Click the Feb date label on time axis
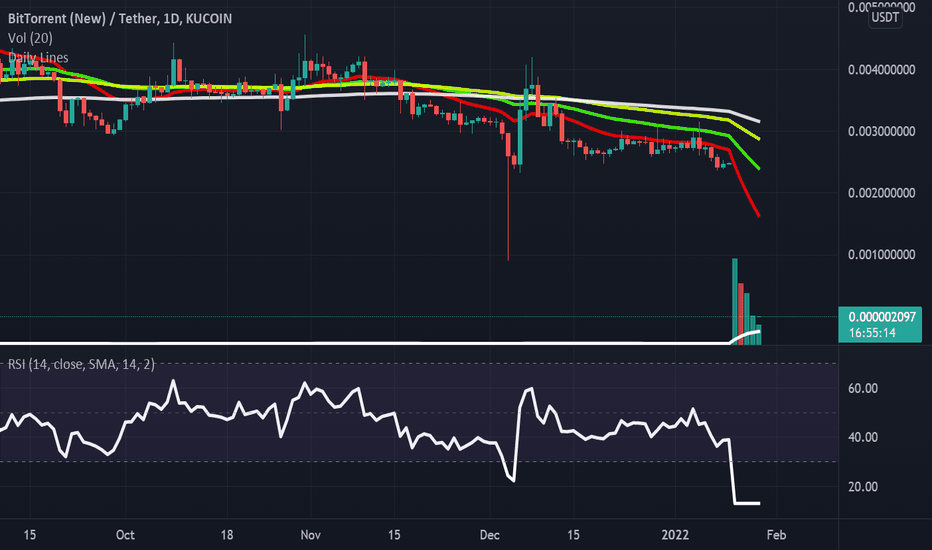The width and height of the screenshot is (932, 550). click(776, 535)
